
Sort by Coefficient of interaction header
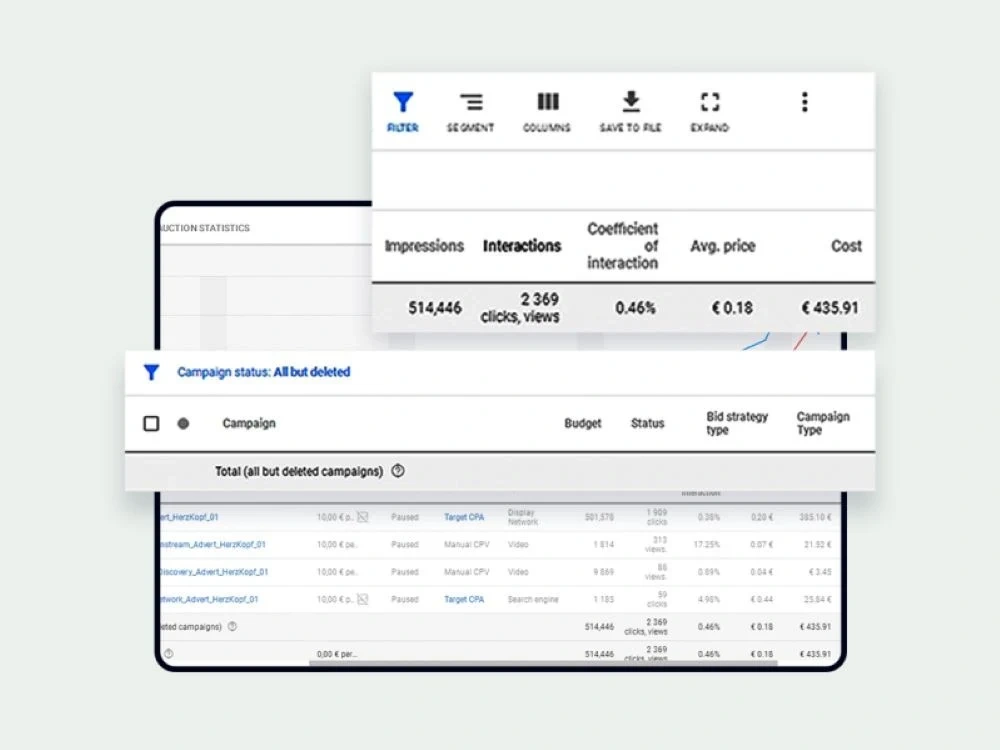click(x=622, y=246)
